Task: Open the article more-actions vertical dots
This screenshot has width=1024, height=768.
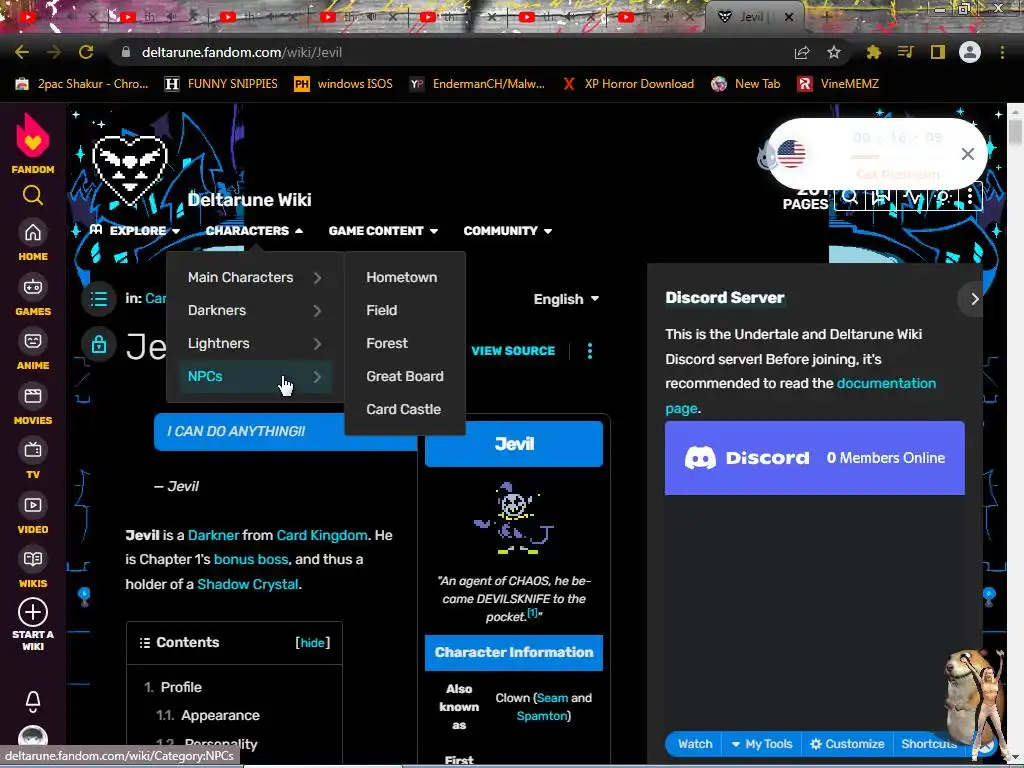Action: pyautogui.click(x=590, y=351)
